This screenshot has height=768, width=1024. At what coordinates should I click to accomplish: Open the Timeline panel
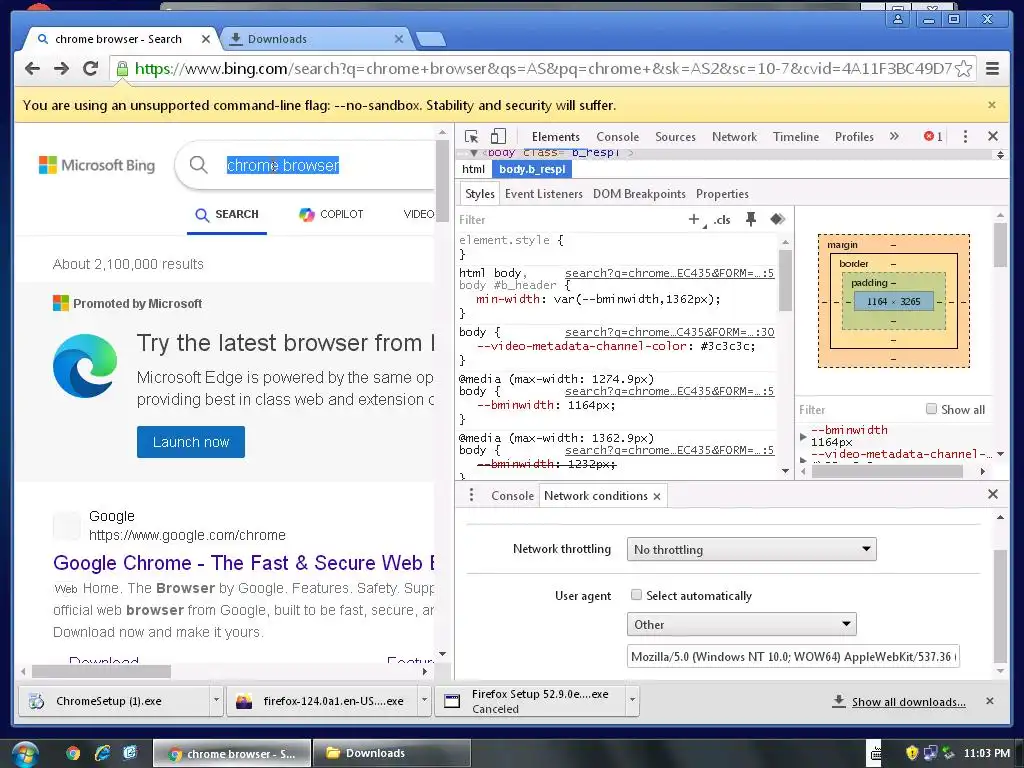point(795,136)
